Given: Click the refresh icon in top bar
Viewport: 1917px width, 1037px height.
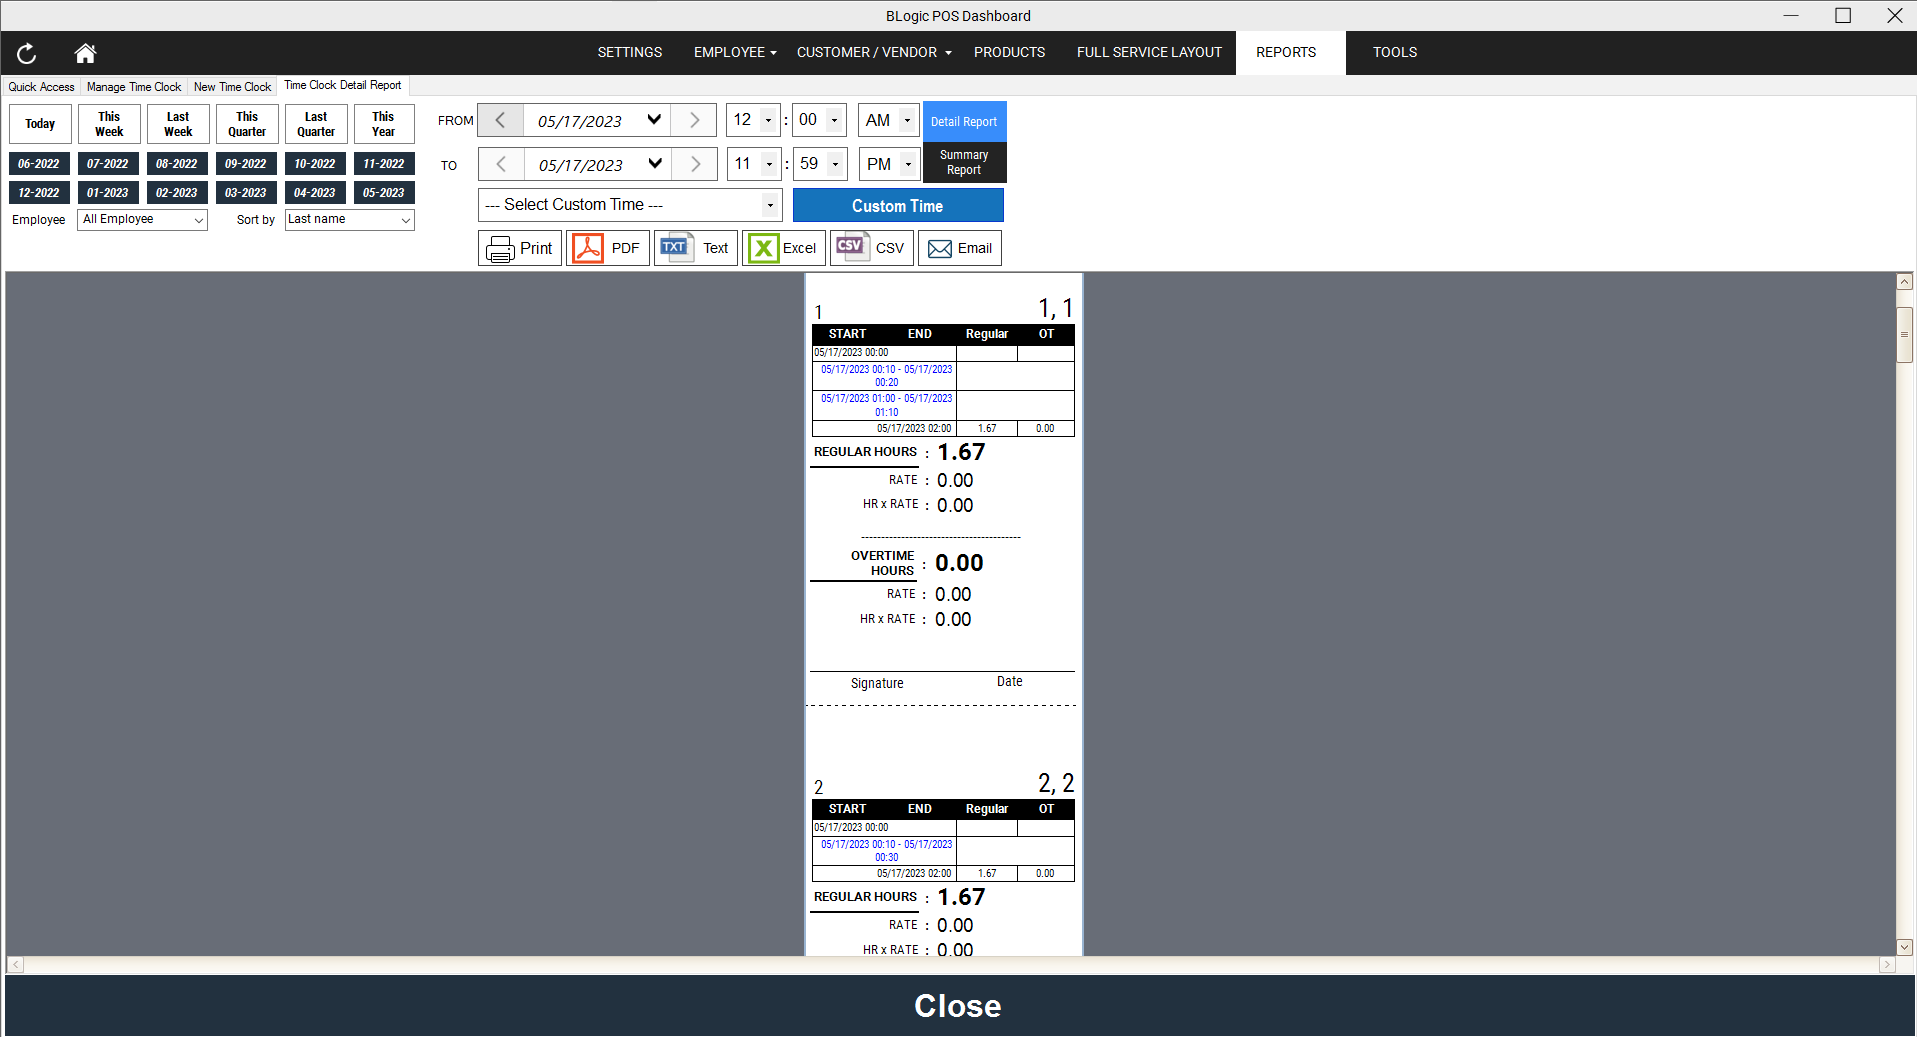Looking at the screenshot, I should point(27,53).
